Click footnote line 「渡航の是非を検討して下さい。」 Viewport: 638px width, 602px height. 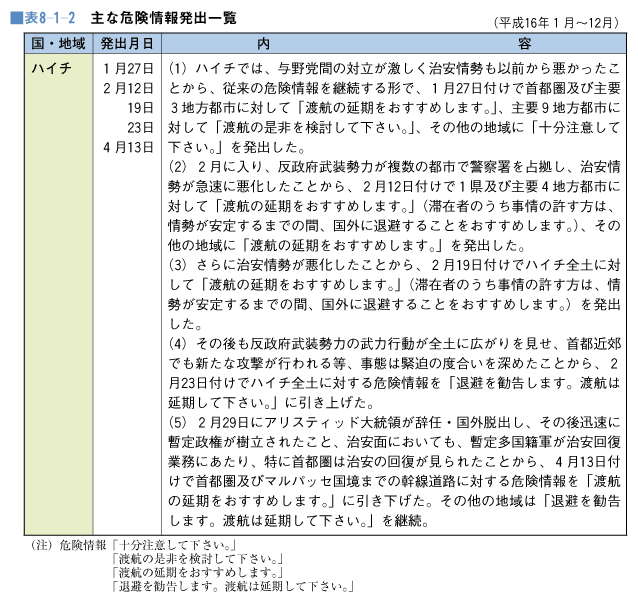click(197, 559)
